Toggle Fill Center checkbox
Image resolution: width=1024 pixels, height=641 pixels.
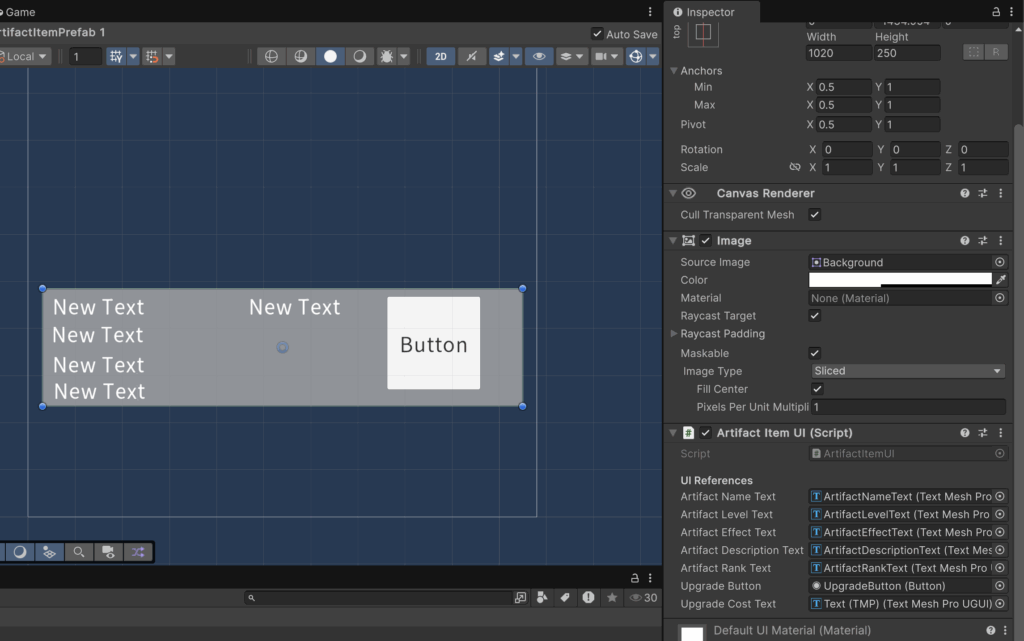(817, 388)
